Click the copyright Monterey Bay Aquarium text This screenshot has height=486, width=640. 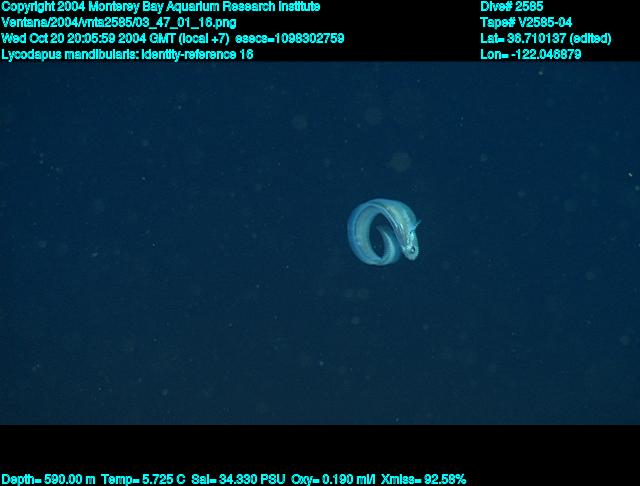click(x=161, y=6)
